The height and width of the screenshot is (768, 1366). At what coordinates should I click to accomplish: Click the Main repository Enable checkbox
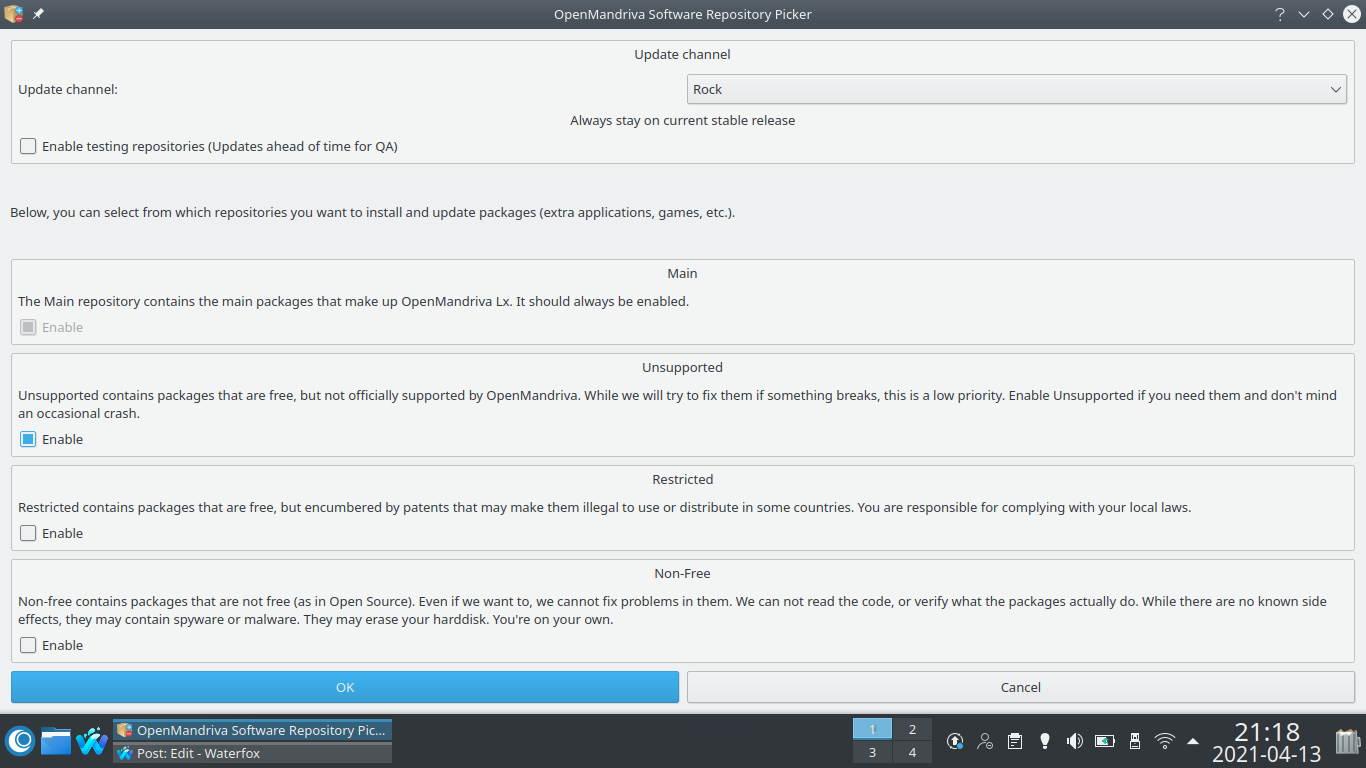[x=28, y=327]
